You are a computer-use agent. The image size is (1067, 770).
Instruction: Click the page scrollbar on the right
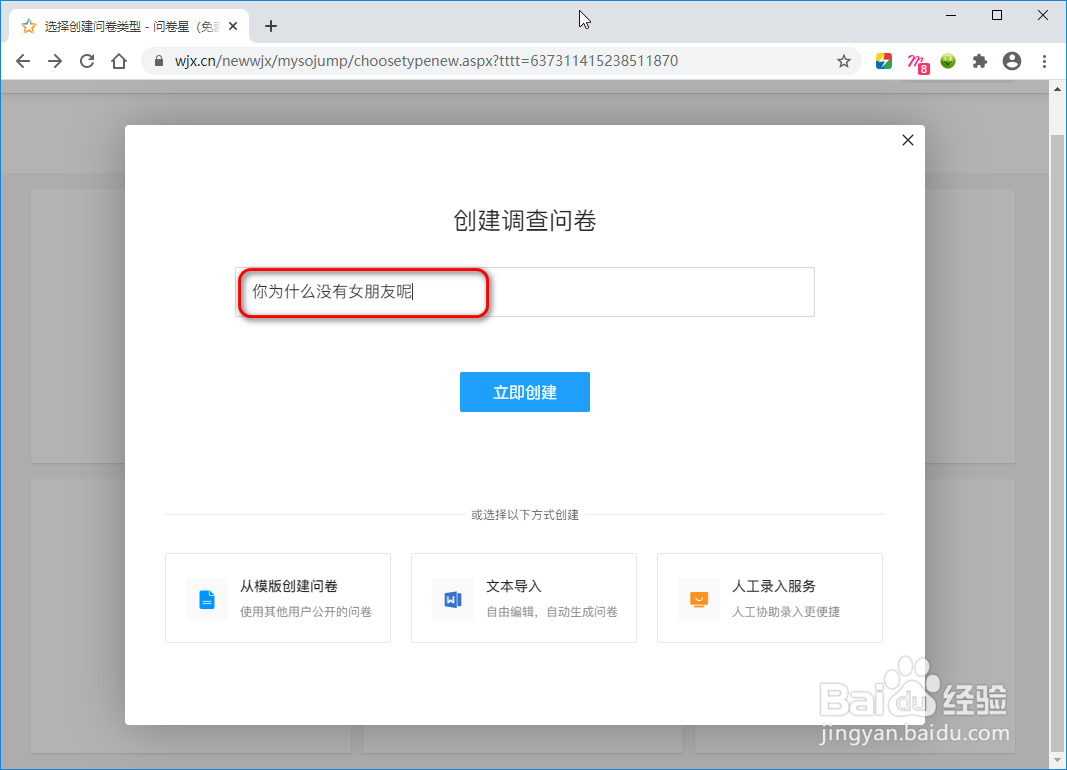click(x=1058, y=400)
